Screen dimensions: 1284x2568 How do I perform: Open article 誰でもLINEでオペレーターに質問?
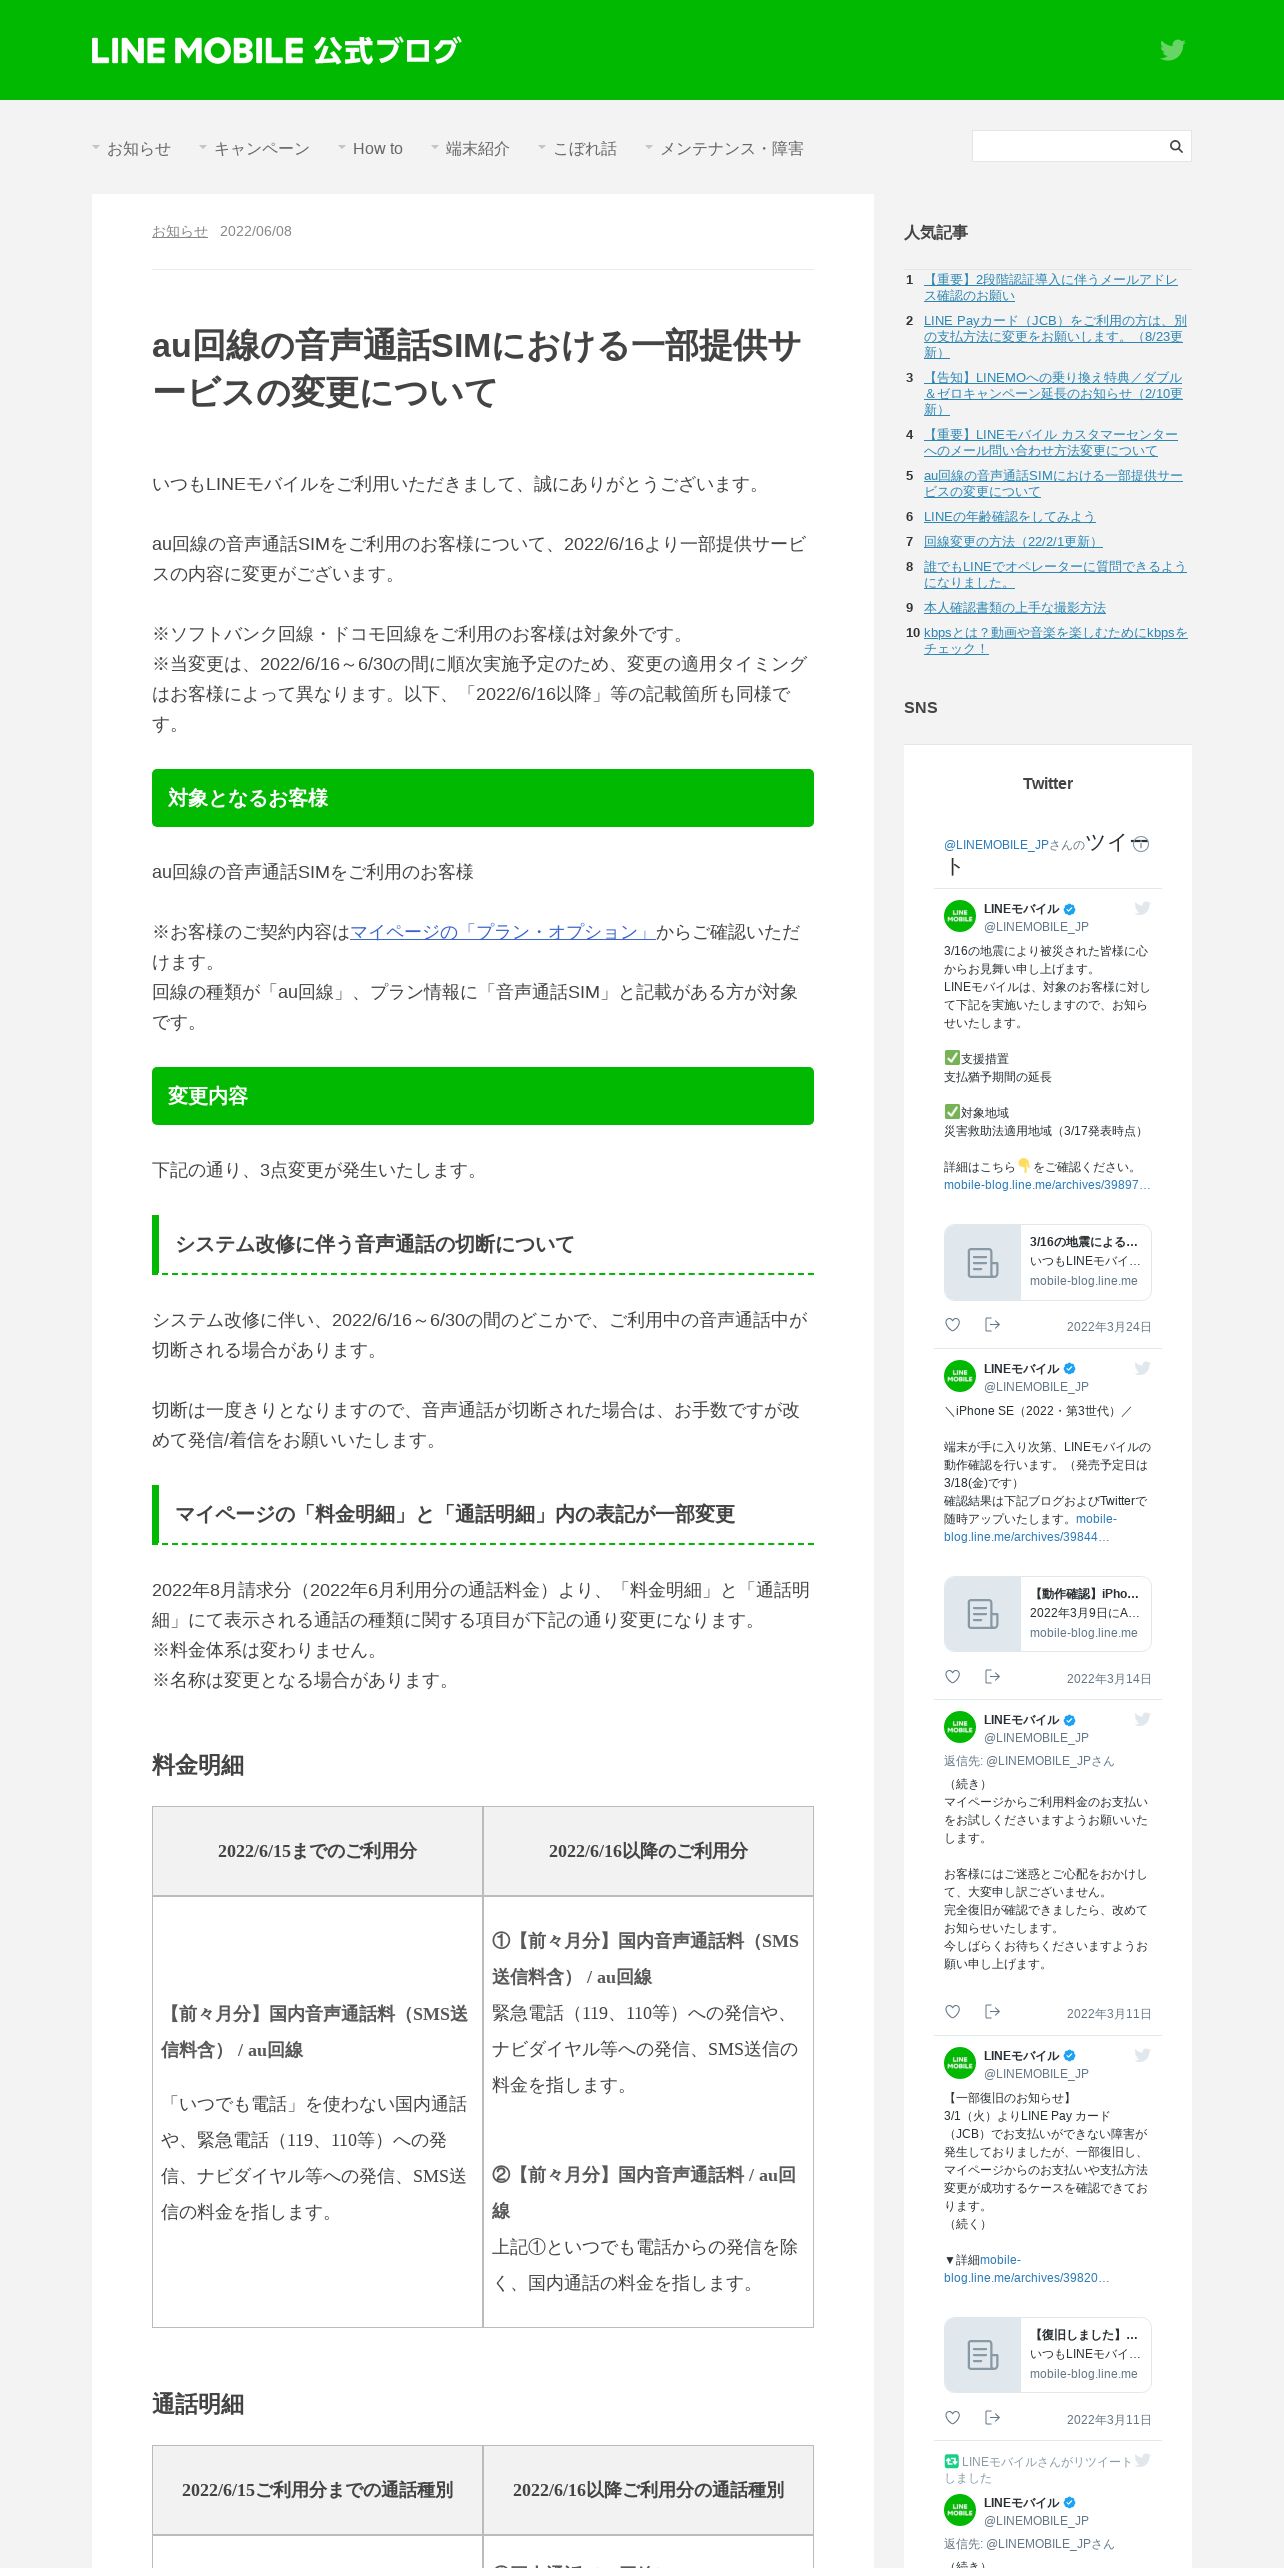click(1055, 574)
